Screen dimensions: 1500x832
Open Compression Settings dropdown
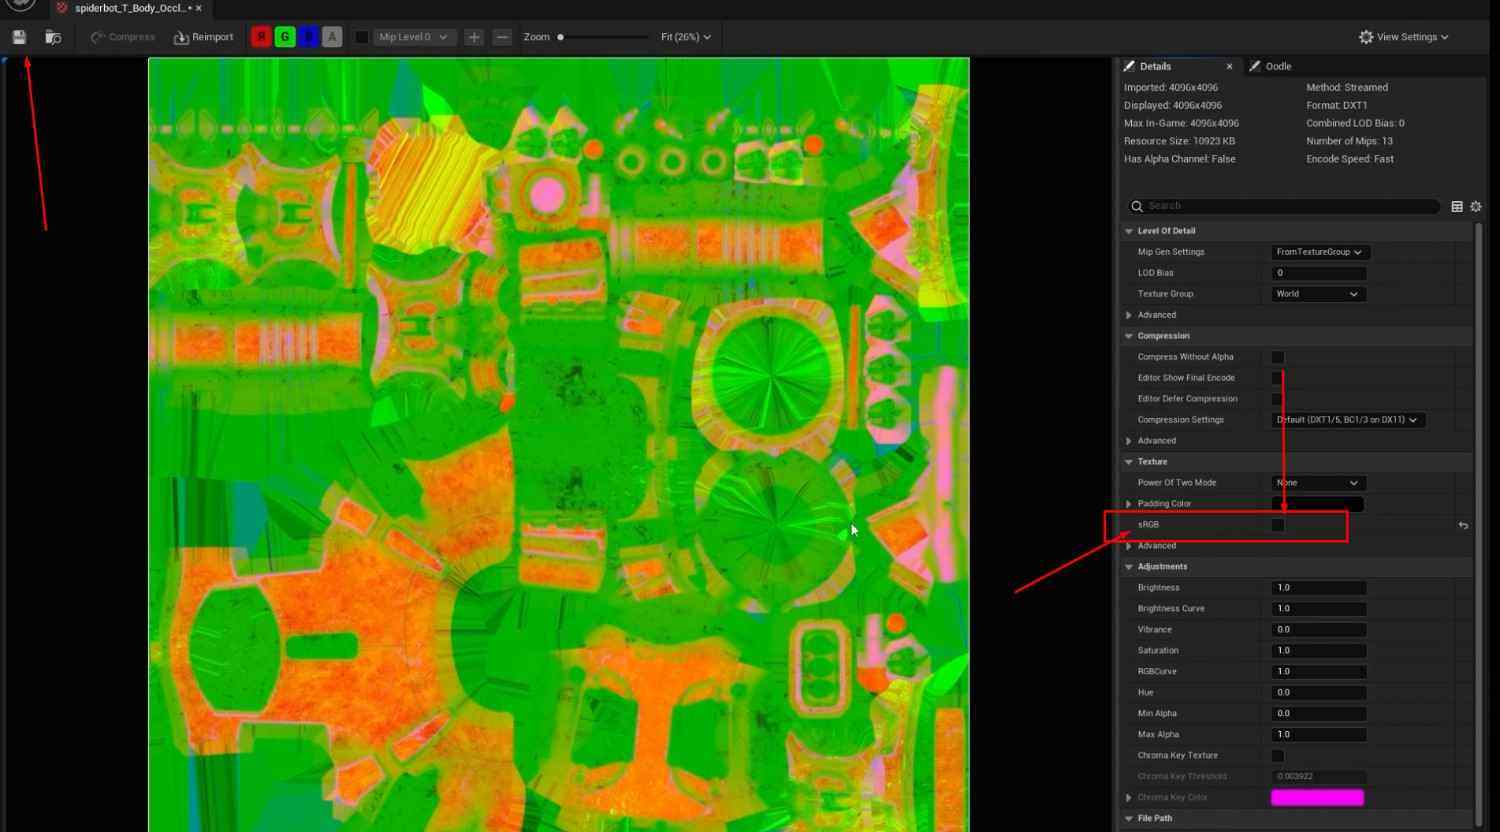click(1348, 420)
